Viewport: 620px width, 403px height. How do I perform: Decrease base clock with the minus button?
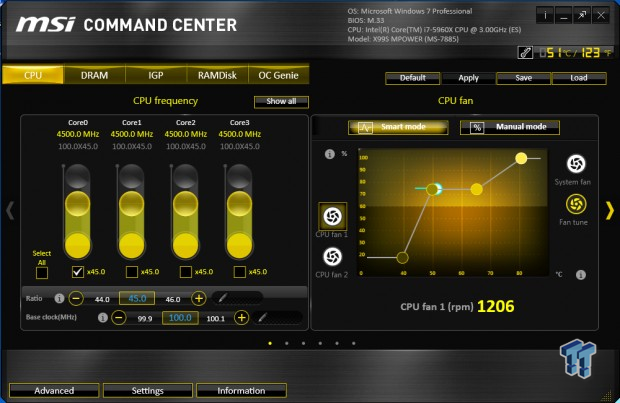[119, 317]
